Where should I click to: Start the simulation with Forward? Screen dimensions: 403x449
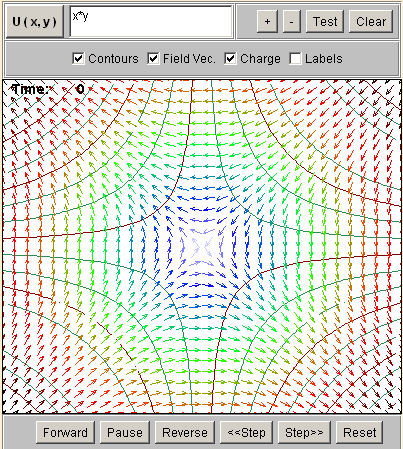(x=65, y=432)
